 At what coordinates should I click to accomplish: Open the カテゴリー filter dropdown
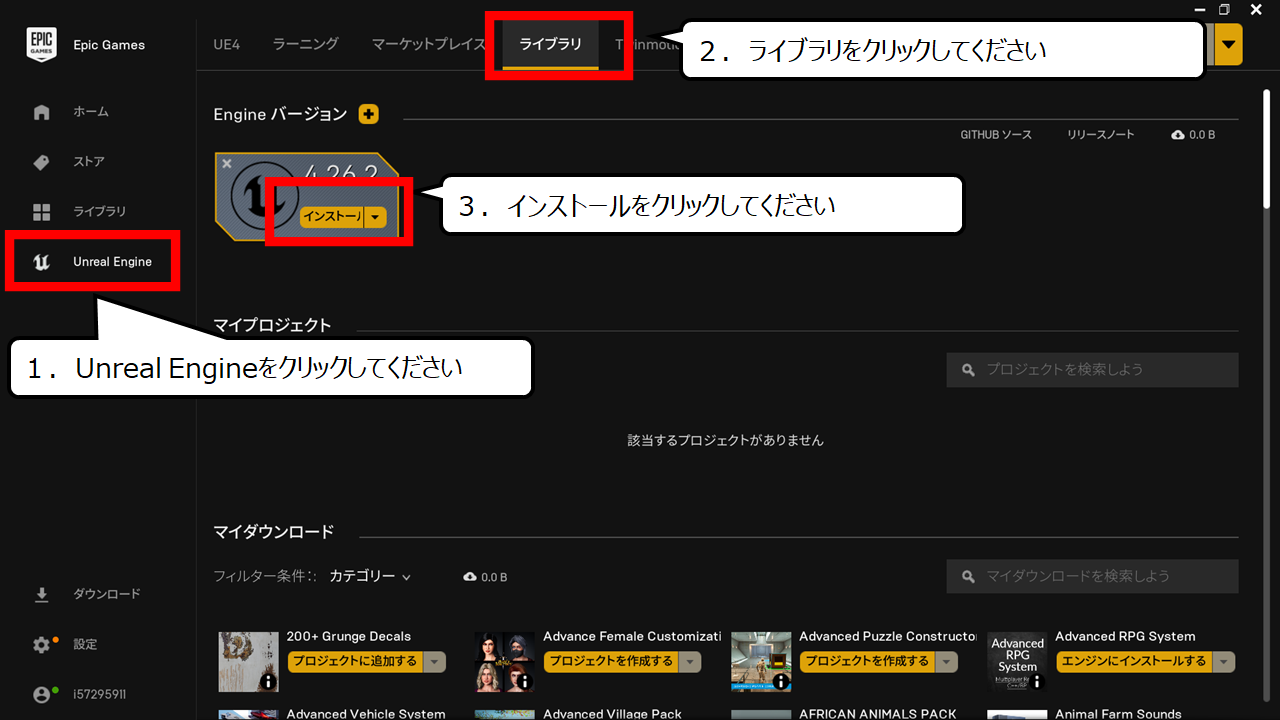coord(370,577)
